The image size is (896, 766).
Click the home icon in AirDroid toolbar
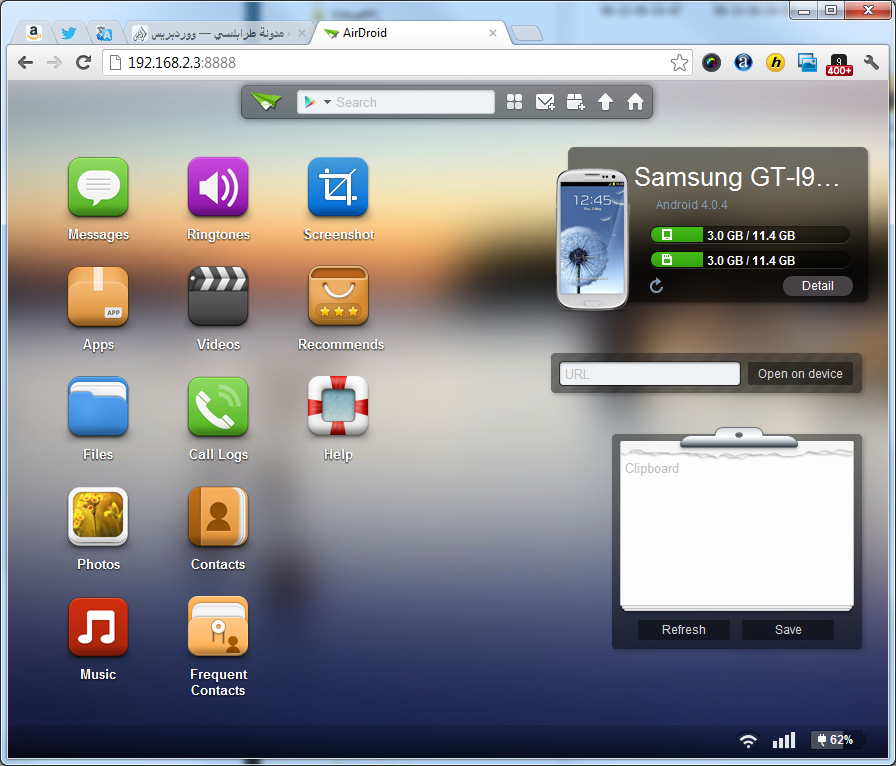tap(635, 102)
